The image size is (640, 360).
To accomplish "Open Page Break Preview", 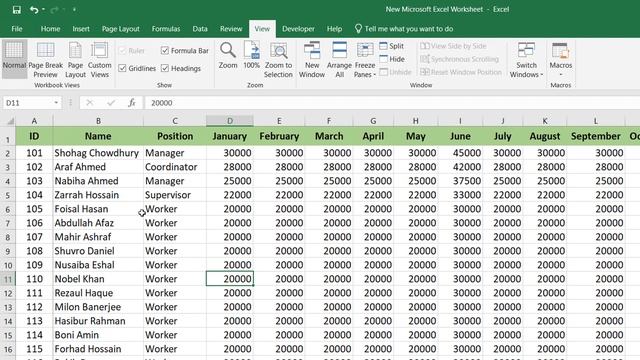I will [45, 59].
